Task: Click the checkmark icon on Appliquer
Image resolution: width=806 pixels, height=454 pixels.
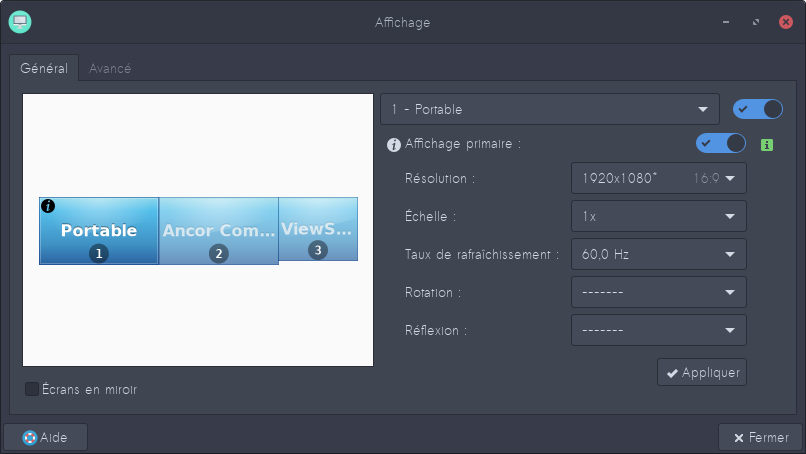Action: tap(671, 373)
